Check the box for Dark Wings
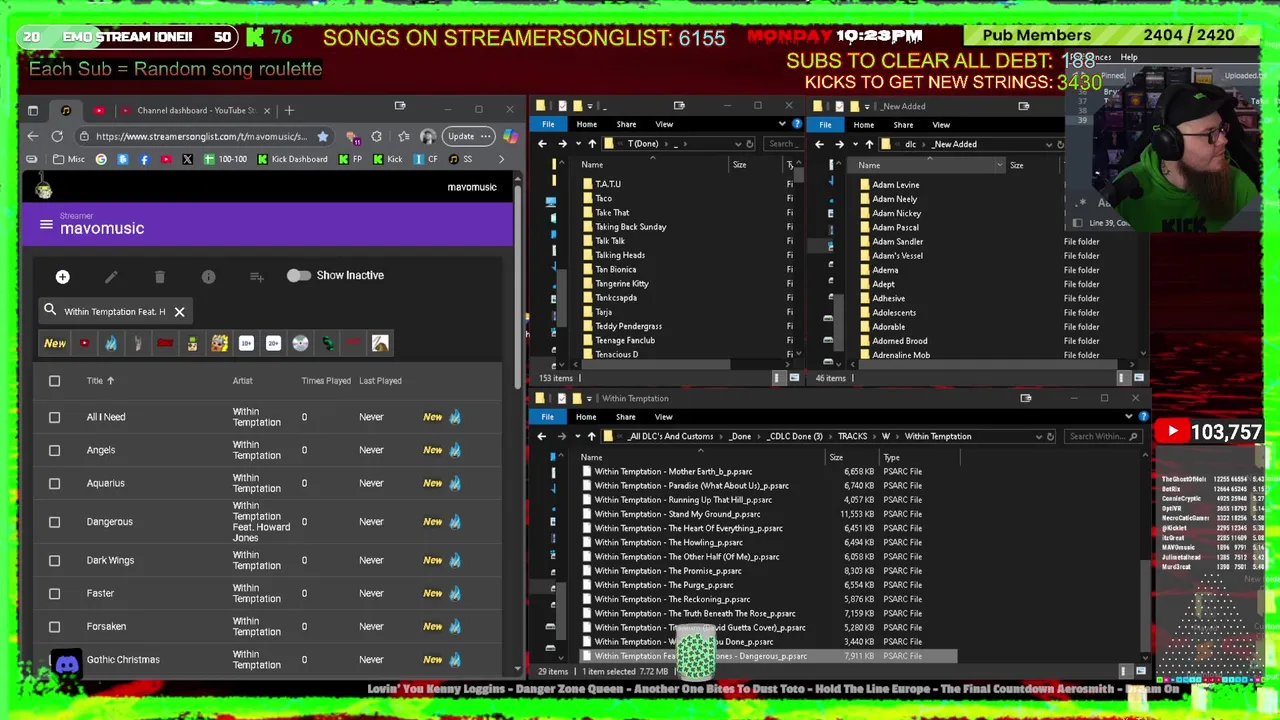This screenshot has height=720, width=1280. click(x=55, y=560)
